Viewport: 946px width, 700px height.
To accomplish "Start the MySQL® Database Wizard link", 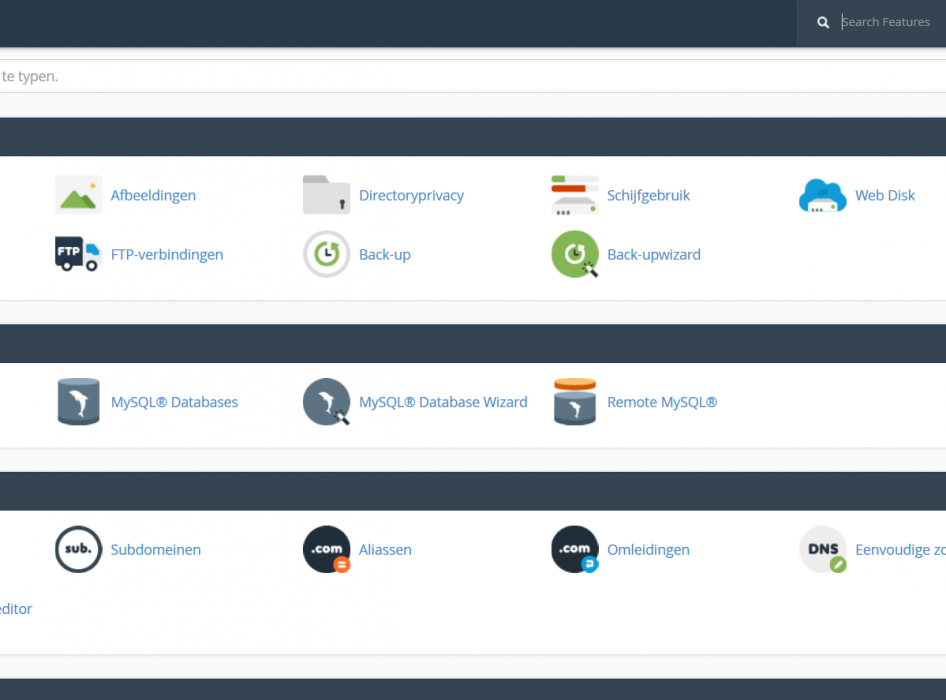I will 443,402.
